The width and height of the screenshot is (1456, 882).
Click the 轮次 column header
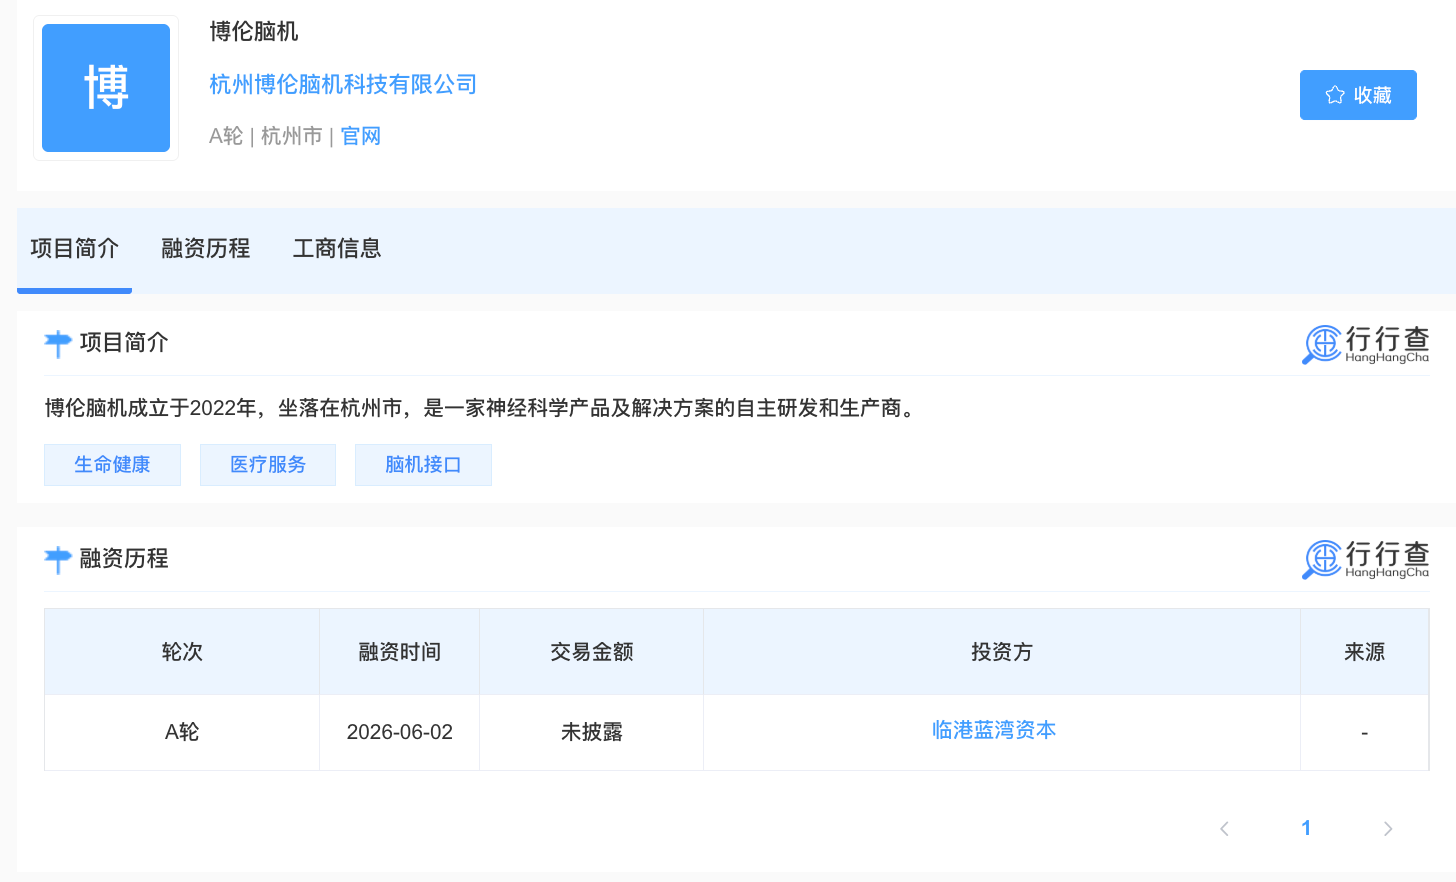point(182,652)
